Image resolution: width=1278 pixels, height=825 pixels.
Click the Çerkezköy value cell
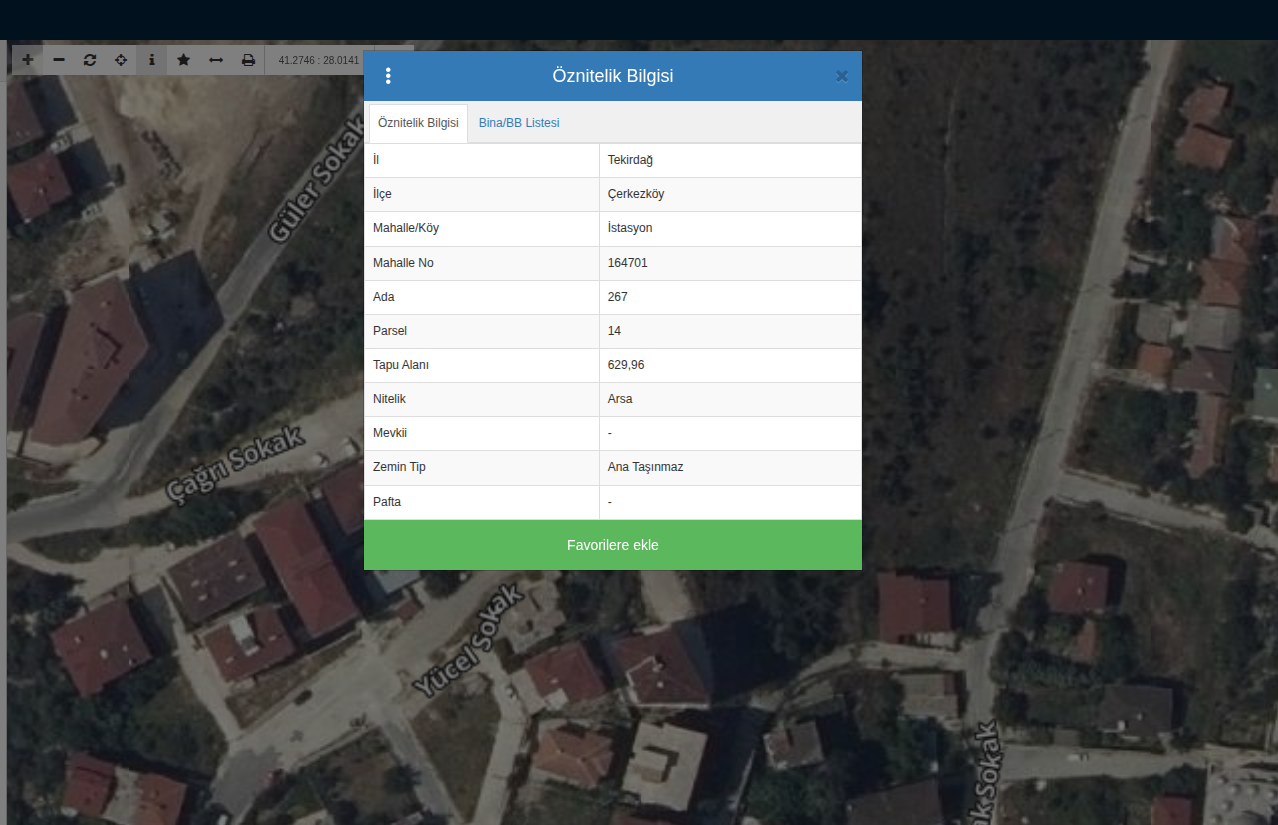click(730, 194)
